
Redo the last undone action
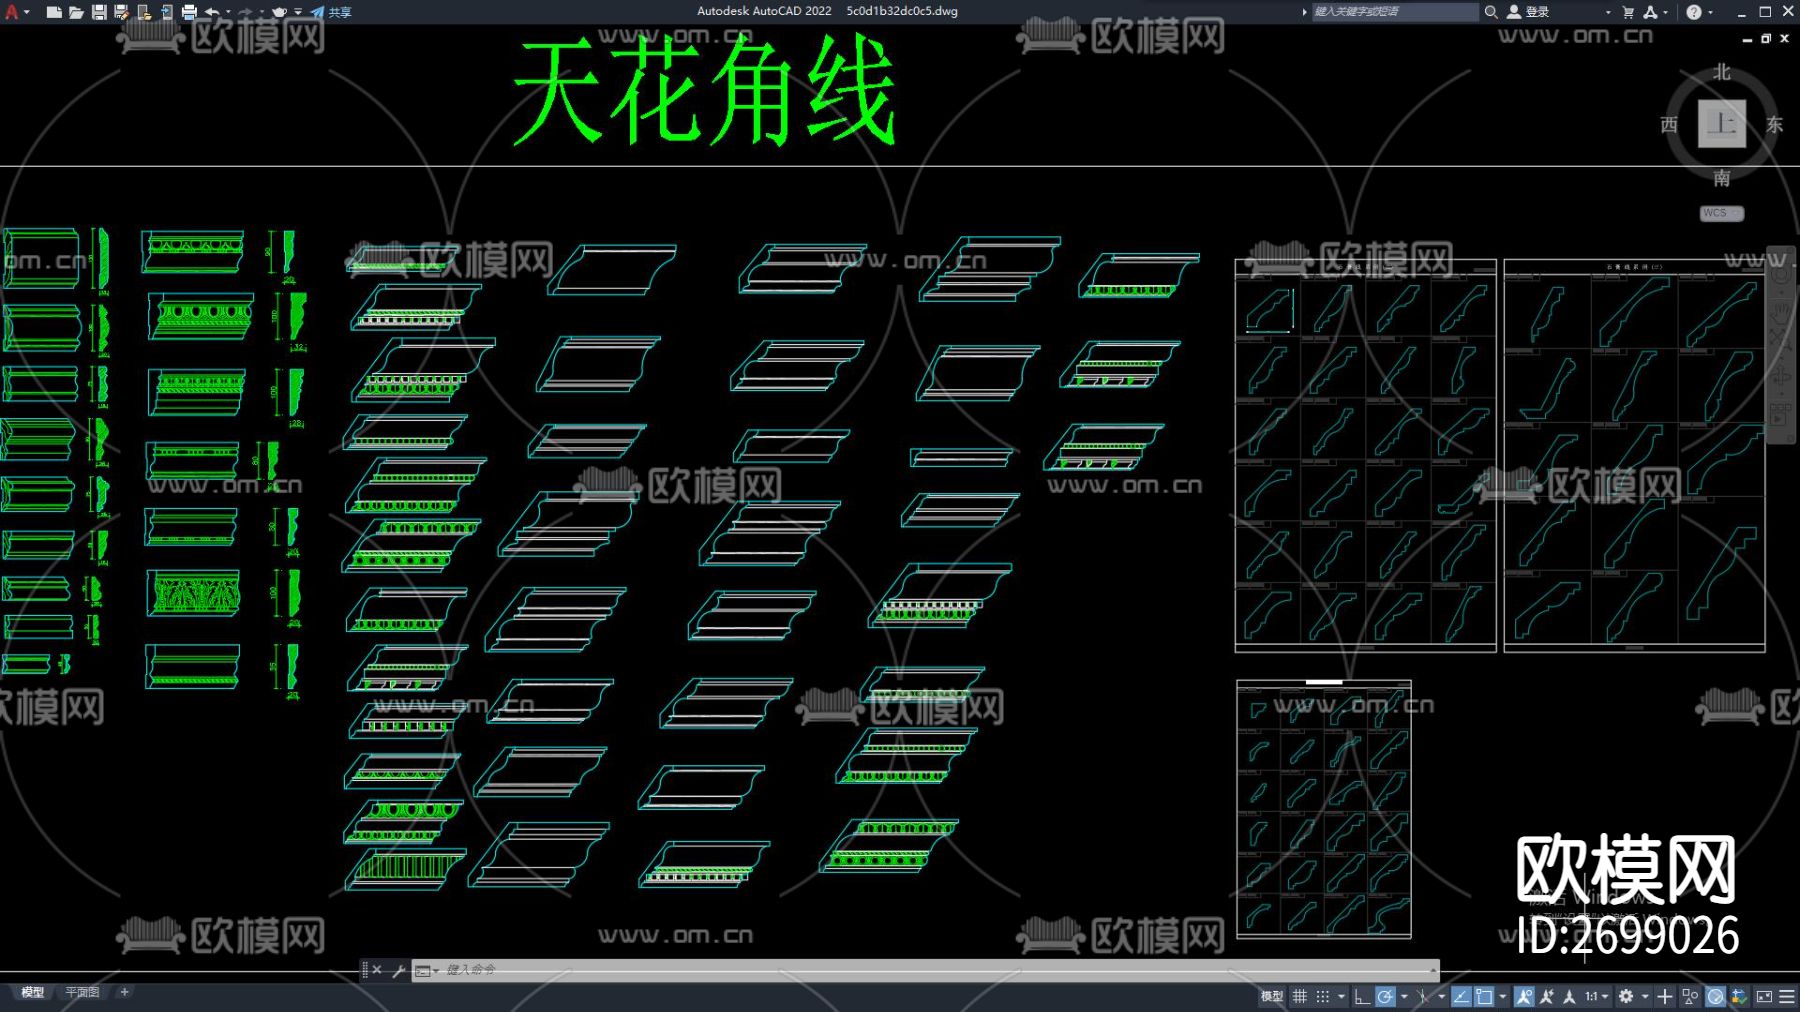pos(245,12)
